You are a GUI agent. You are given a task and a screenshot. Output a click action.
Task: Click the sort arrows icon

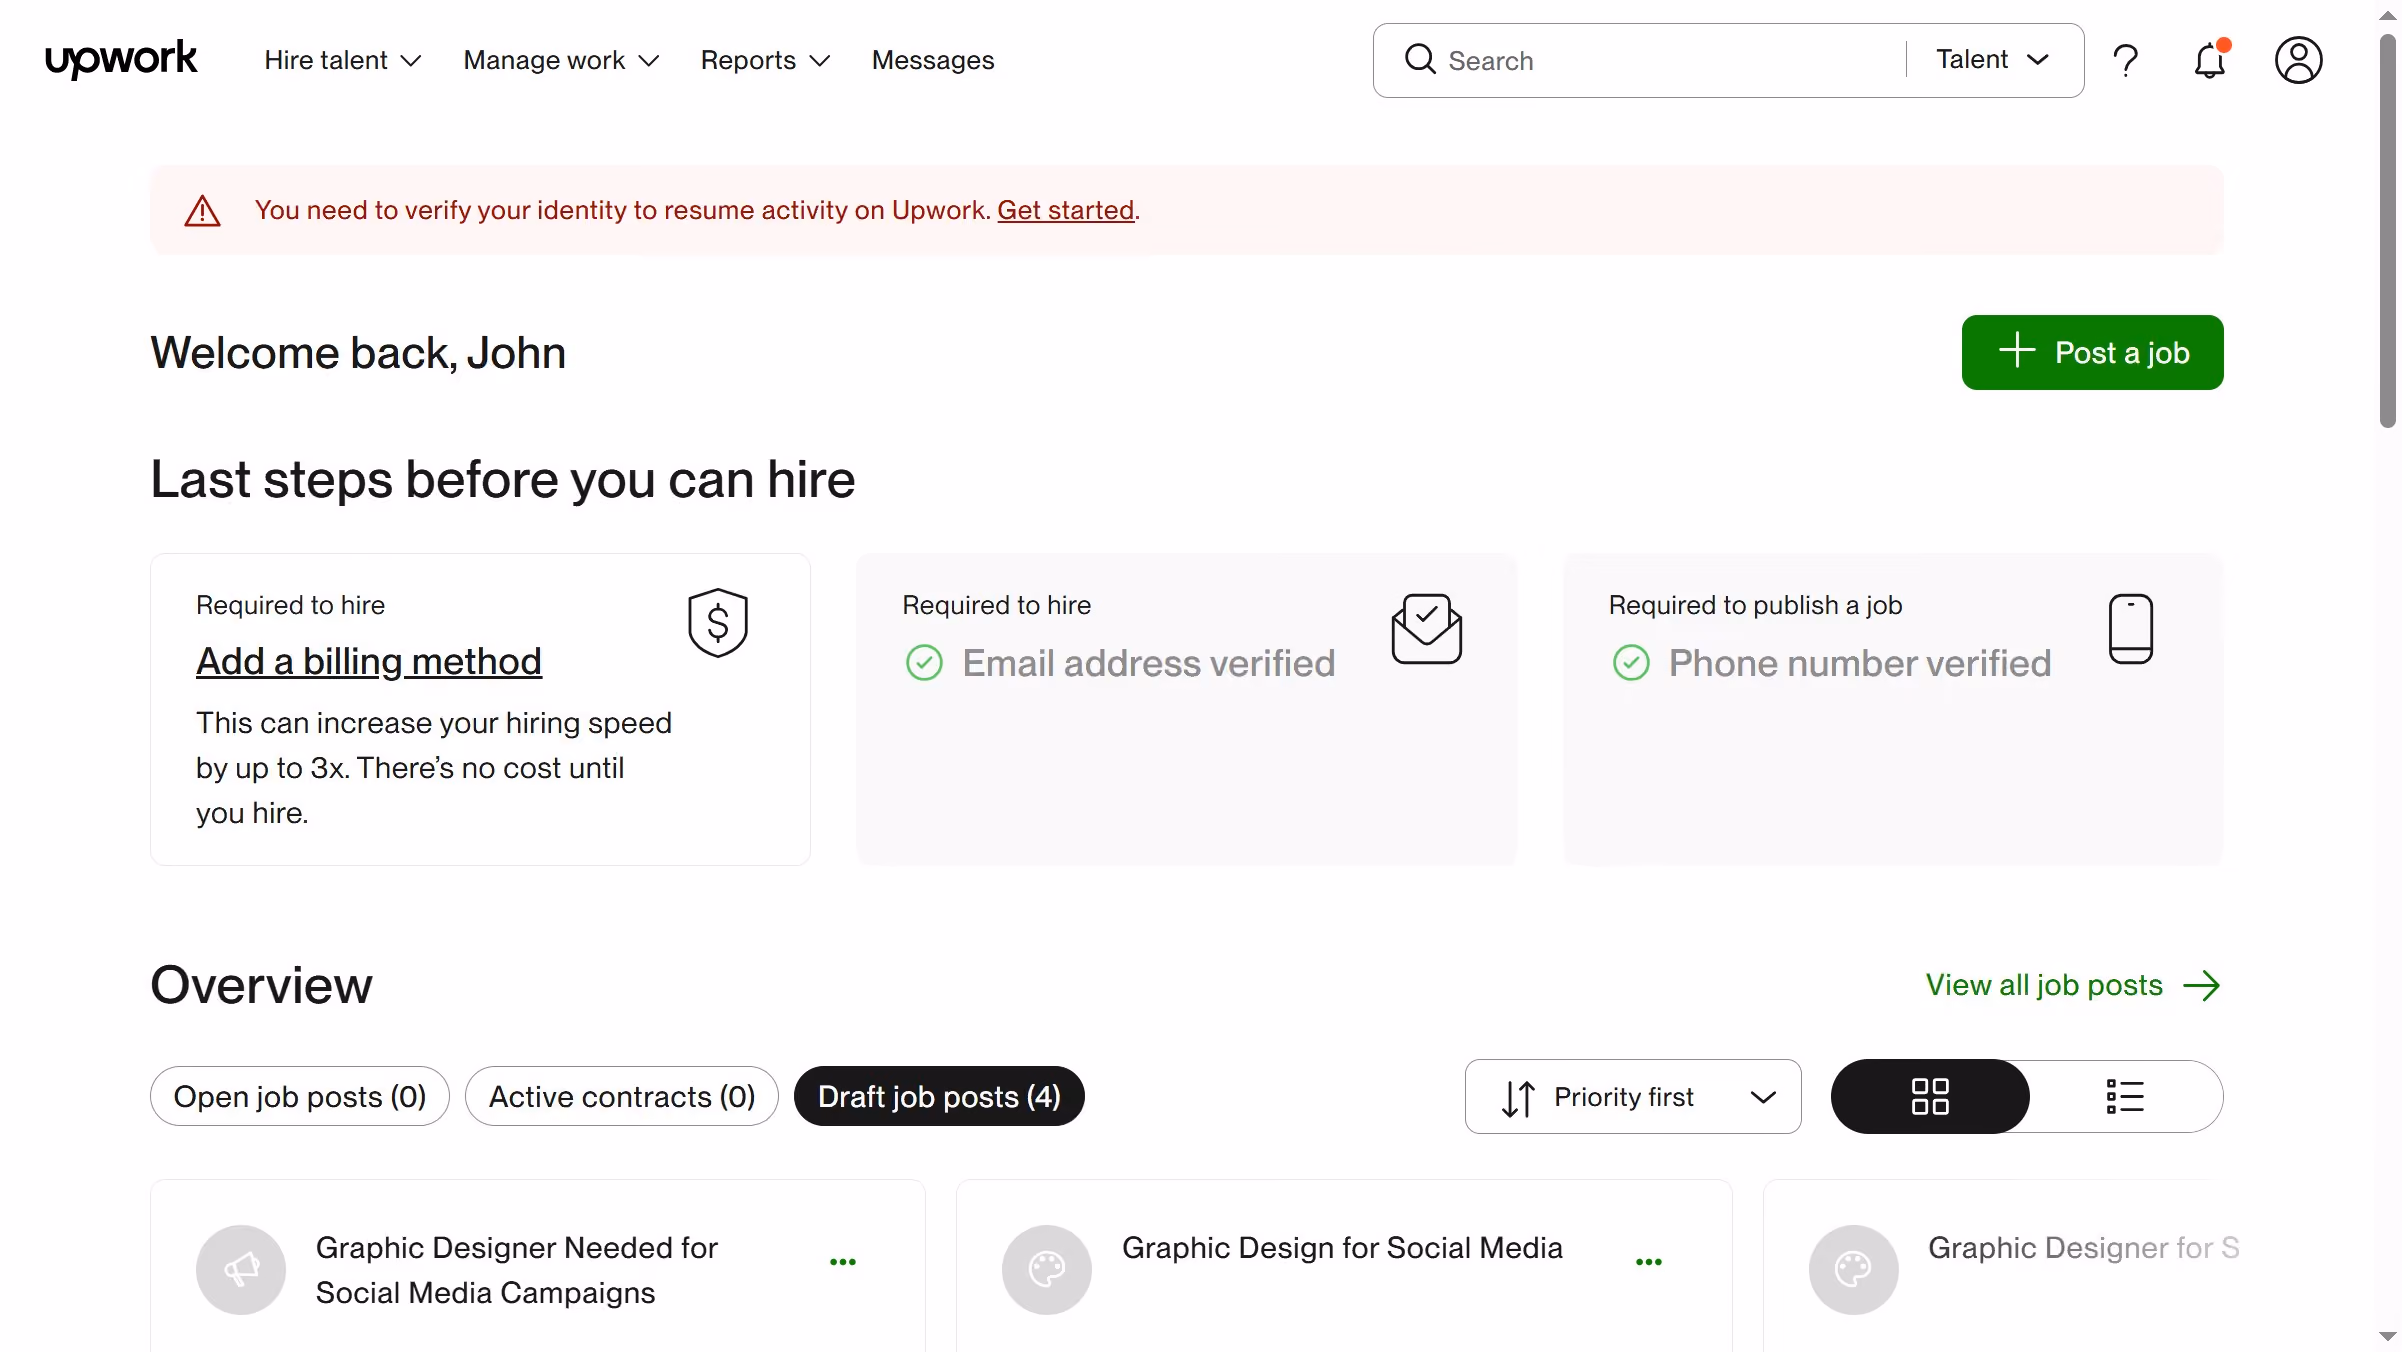[1518, 1098]
